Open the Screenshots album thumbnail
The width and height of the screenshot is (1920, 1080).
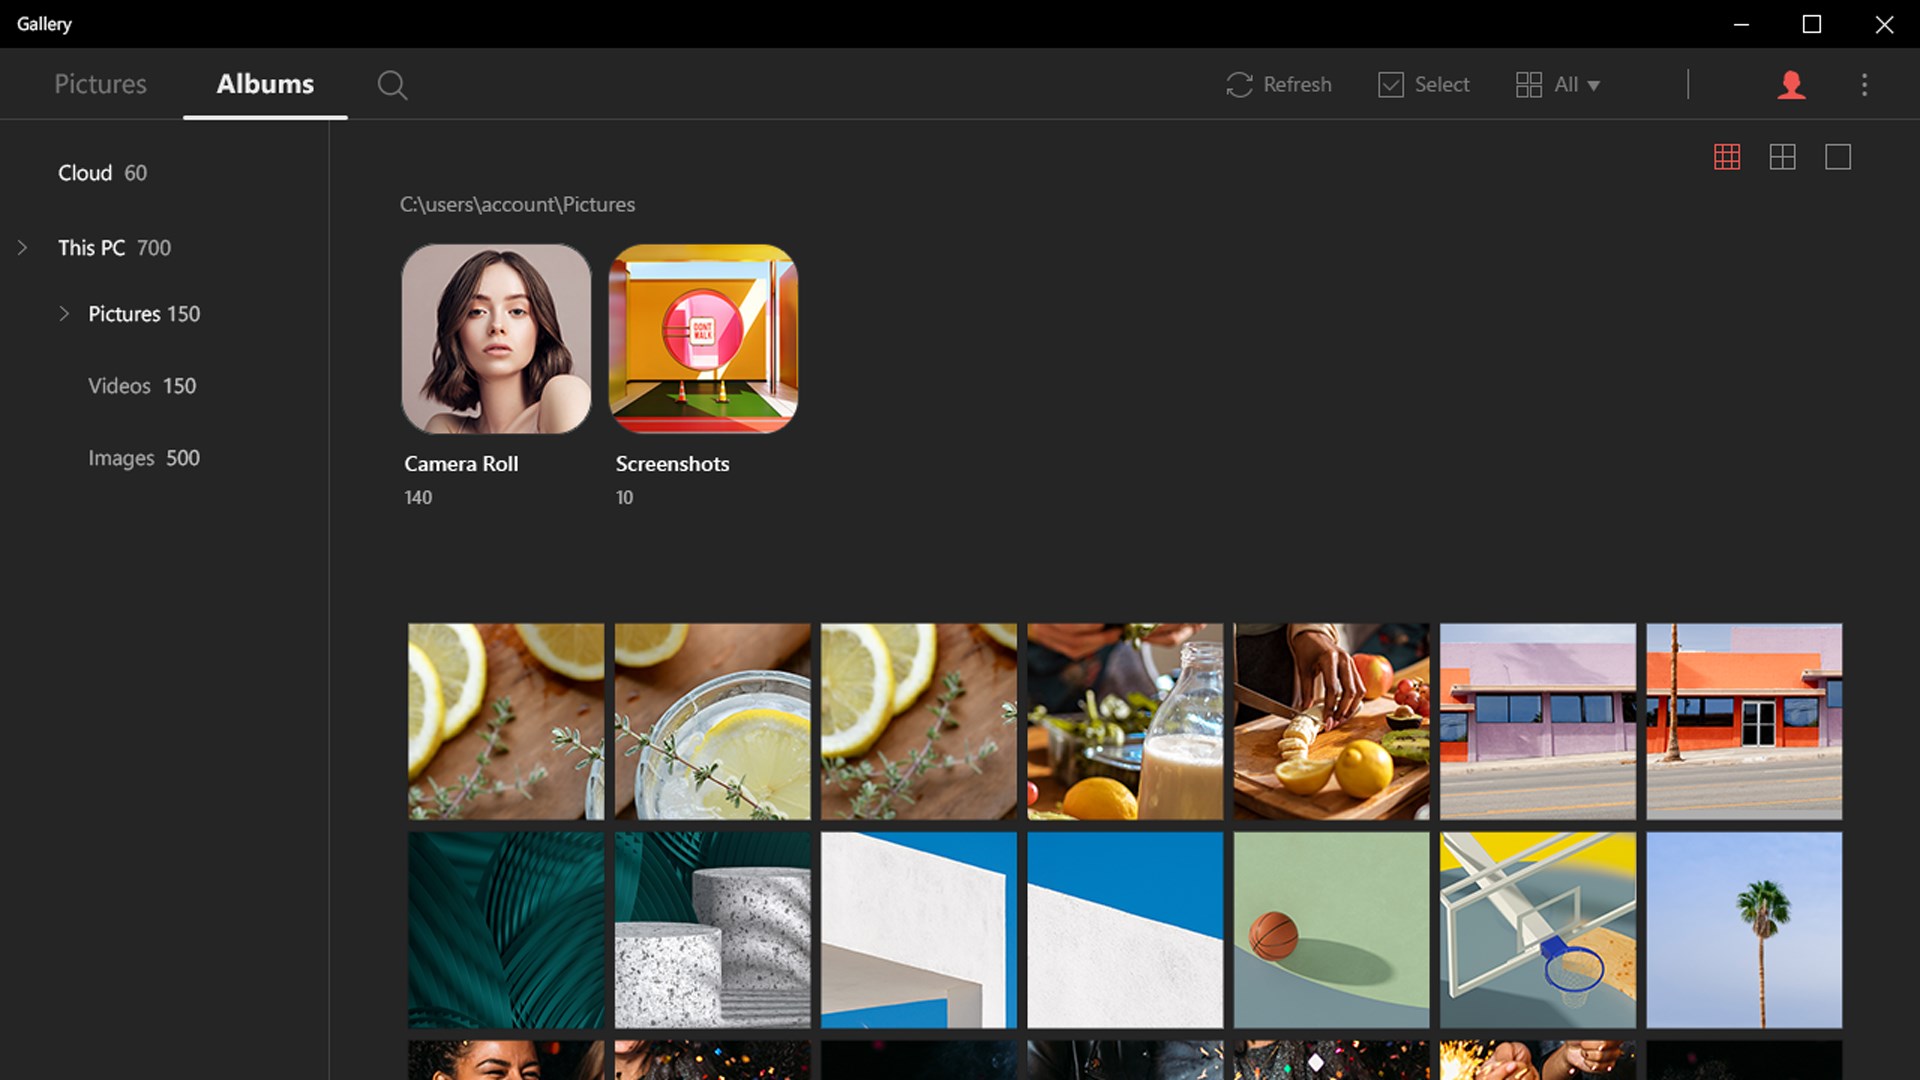click(703, 339)
